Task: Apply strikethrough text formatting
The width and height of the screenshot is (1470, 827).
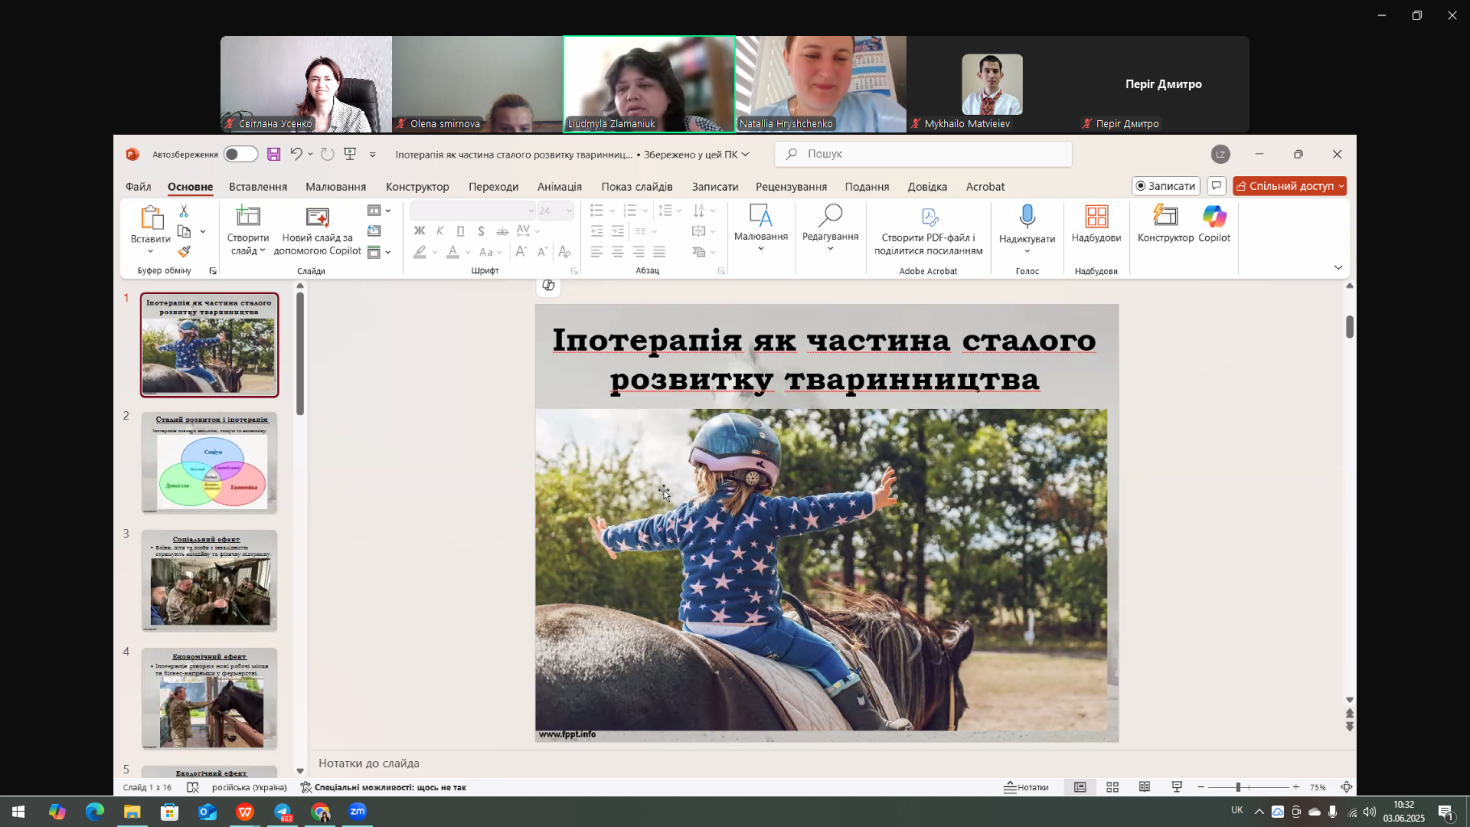Action: tap(502, 231)
